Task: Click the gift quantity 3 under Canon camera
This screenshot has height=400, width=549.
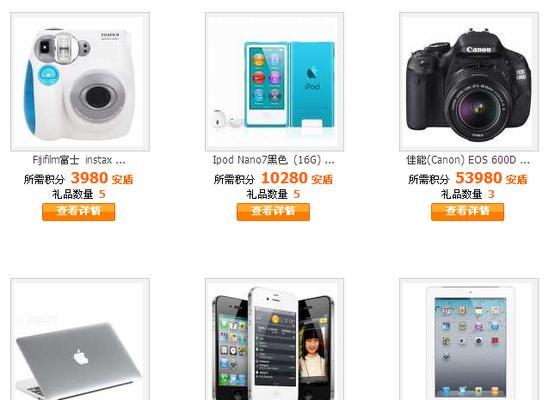Action: (x=491, y=194)
